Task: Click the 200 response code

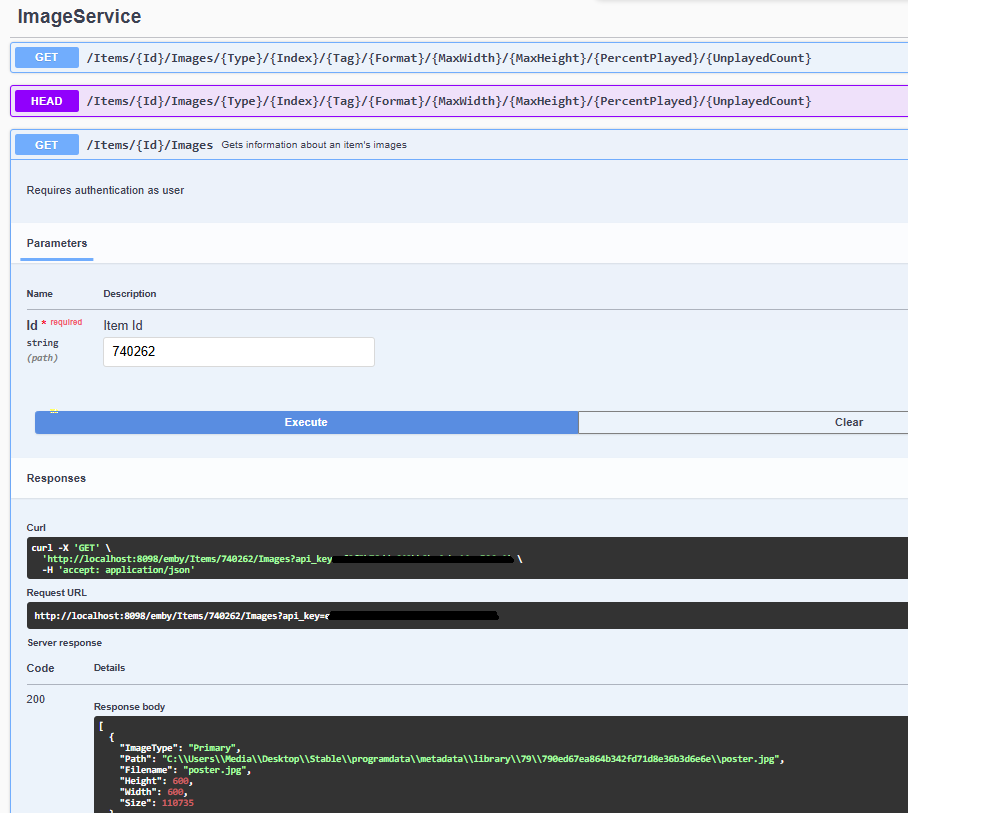Action: 36,700
